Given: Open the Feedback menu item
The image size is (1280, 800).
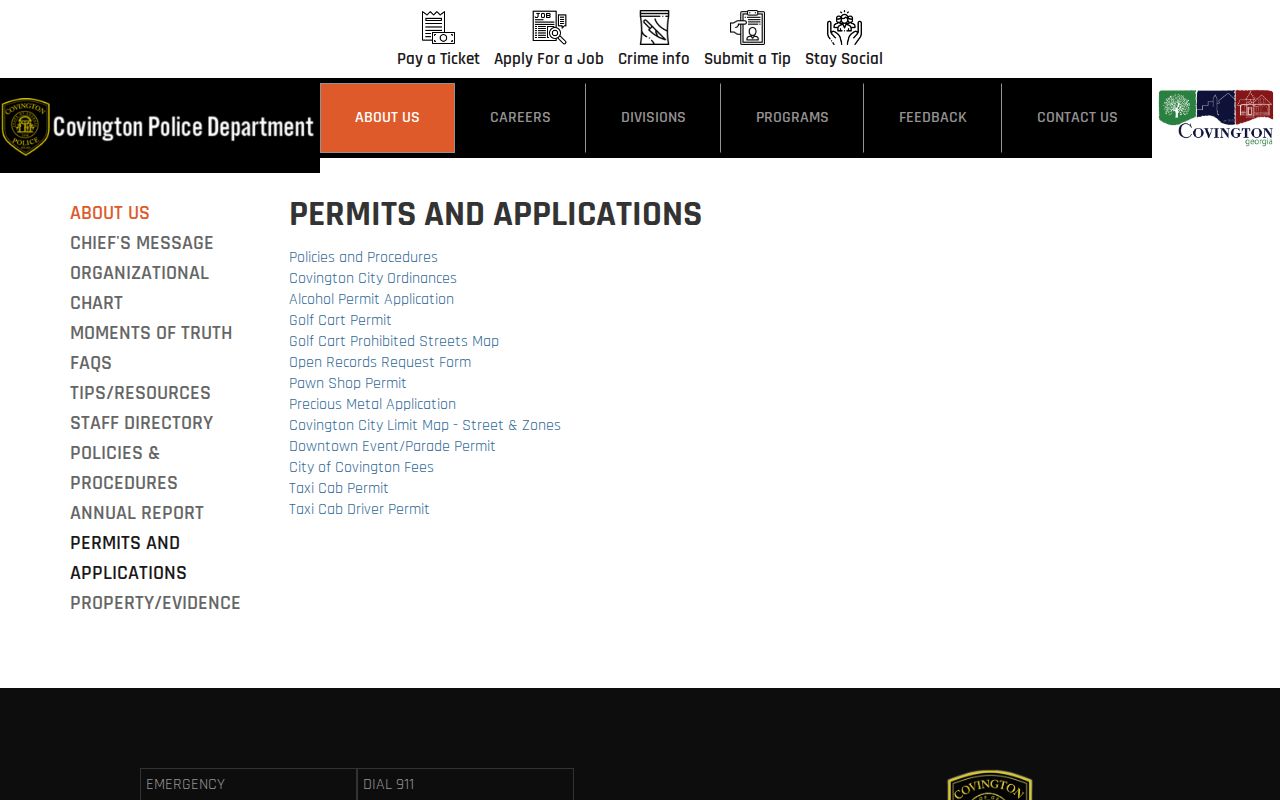Looking at the screenshot, I should coord(933,118).
